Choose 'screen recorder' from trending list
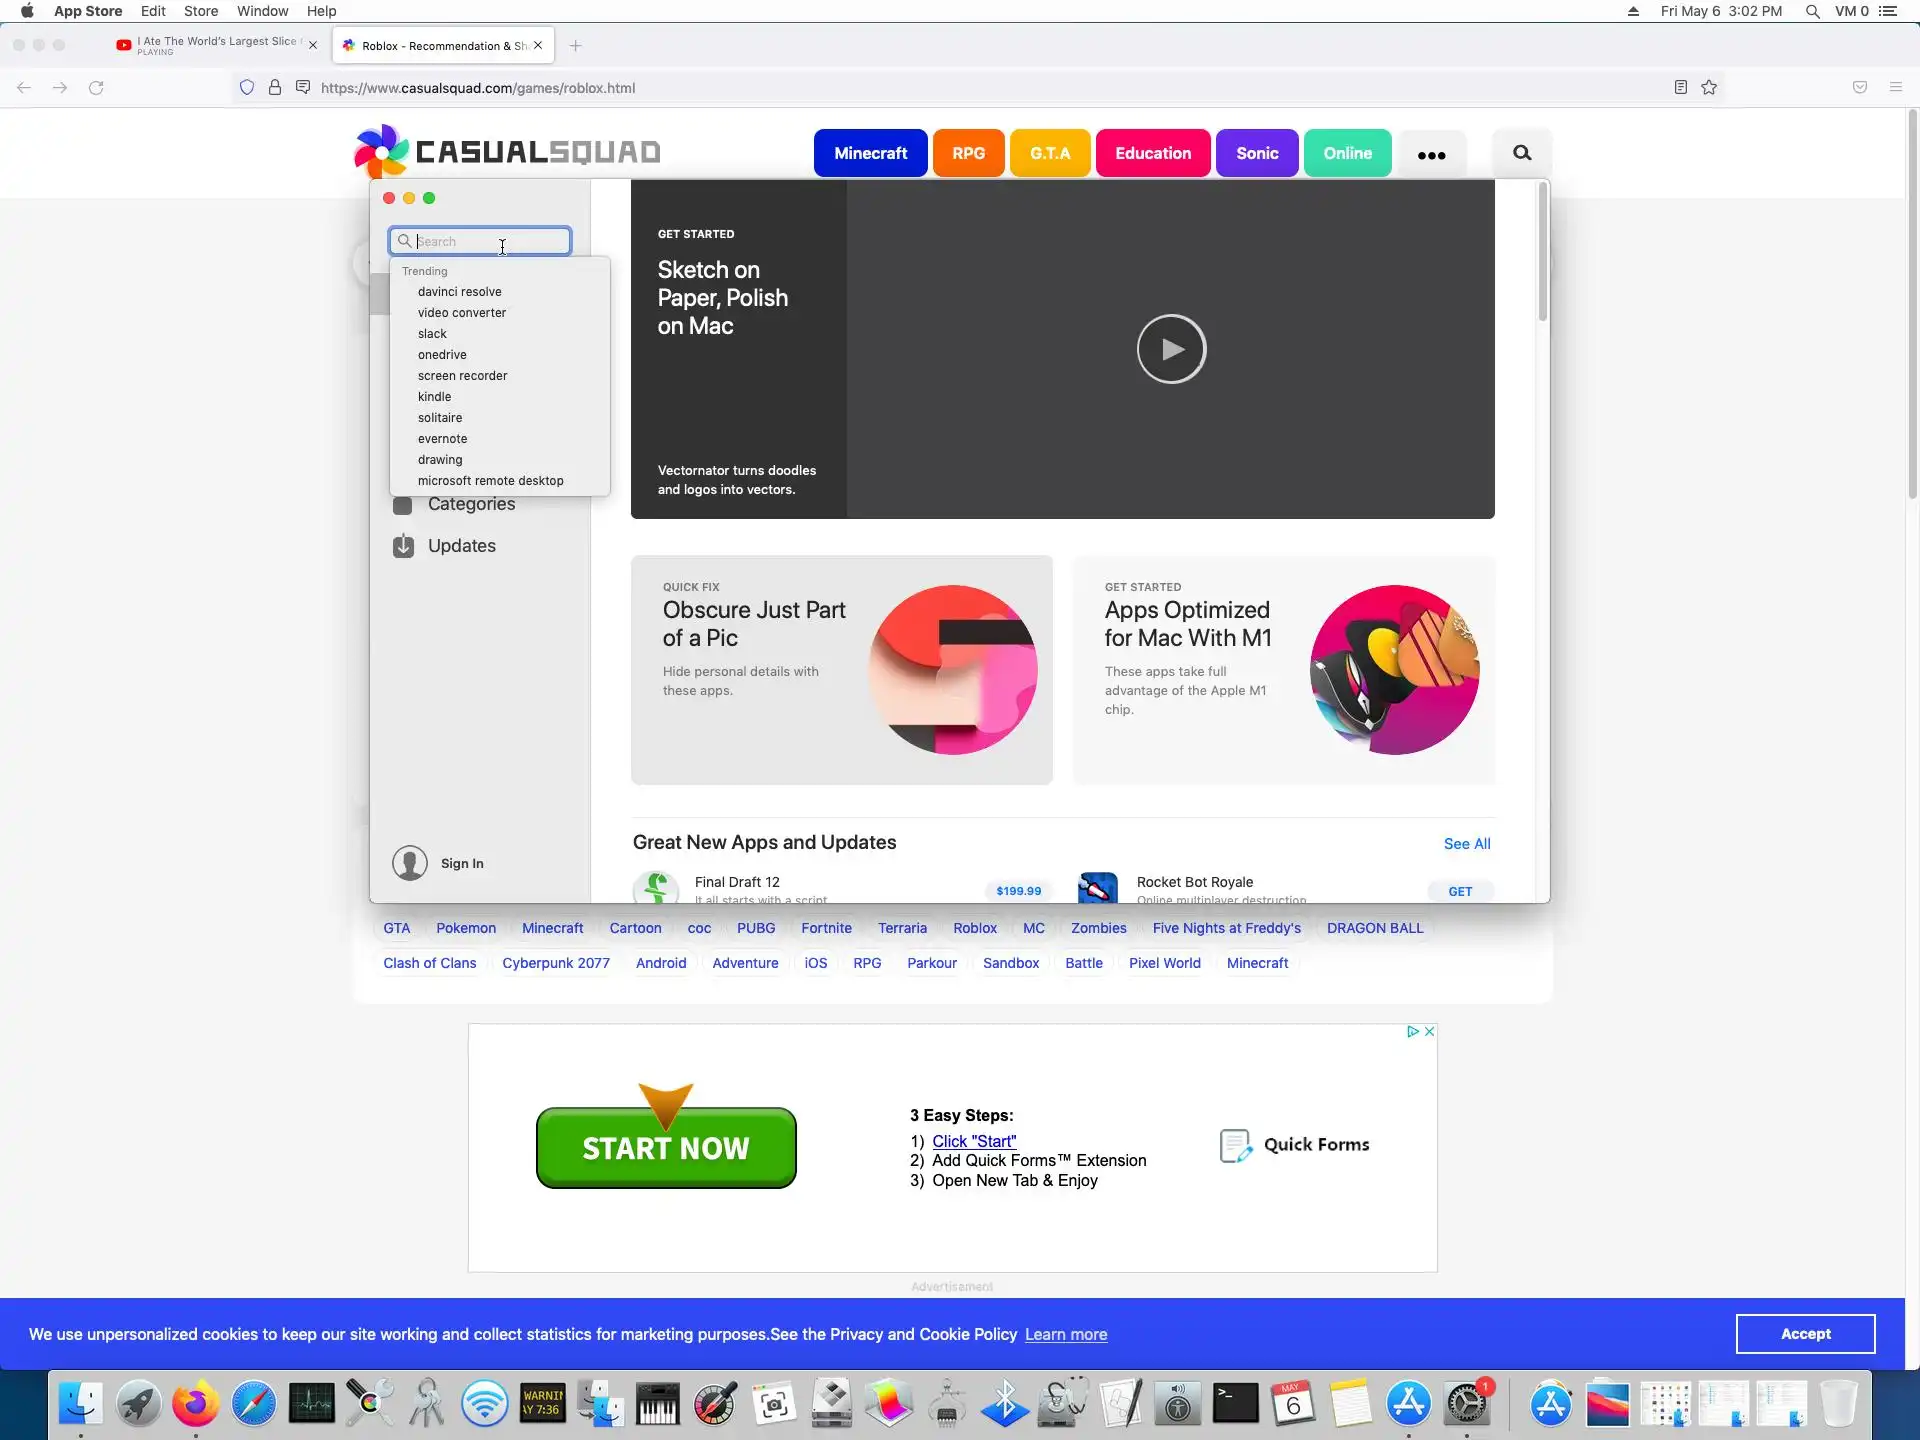 [462, 376]
